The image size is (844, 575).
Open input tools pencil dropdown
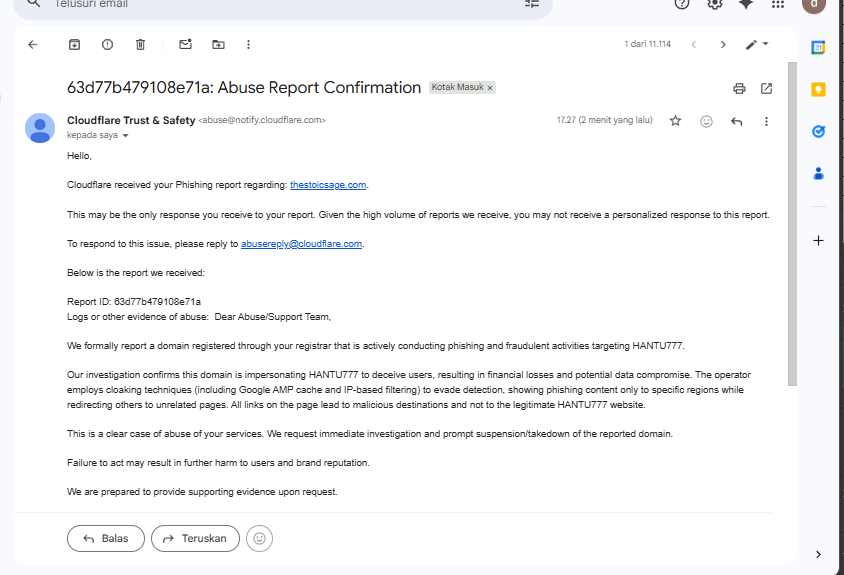tap(757, 45)
